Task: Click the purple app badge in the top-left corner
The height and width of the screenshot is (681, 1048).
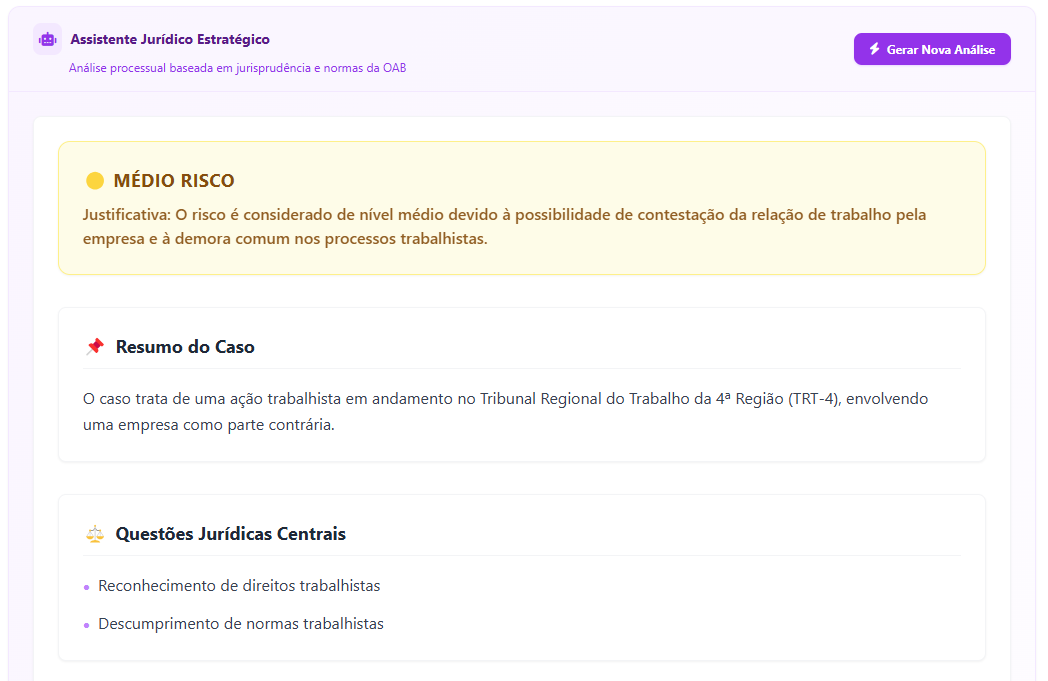Action: point(47,39)
